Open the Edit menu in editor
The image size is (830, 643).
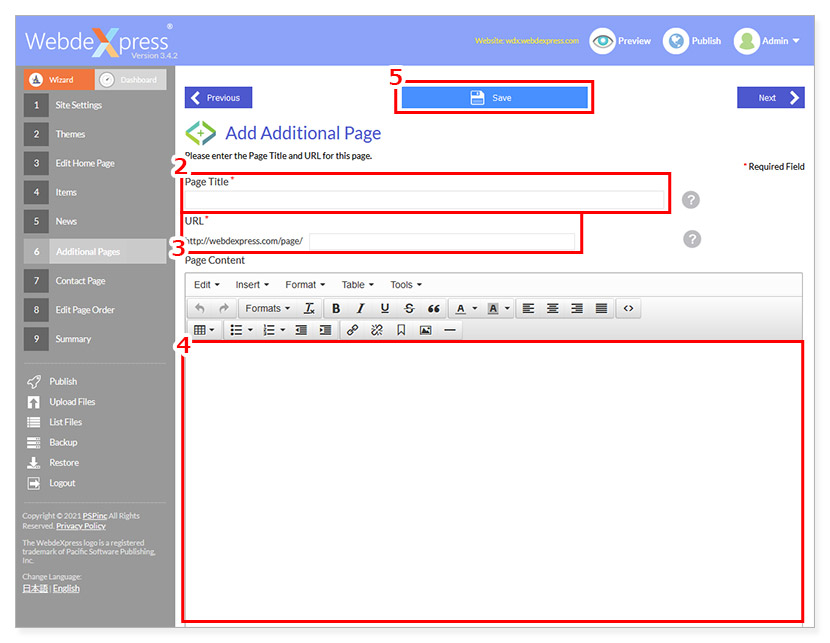206,285
